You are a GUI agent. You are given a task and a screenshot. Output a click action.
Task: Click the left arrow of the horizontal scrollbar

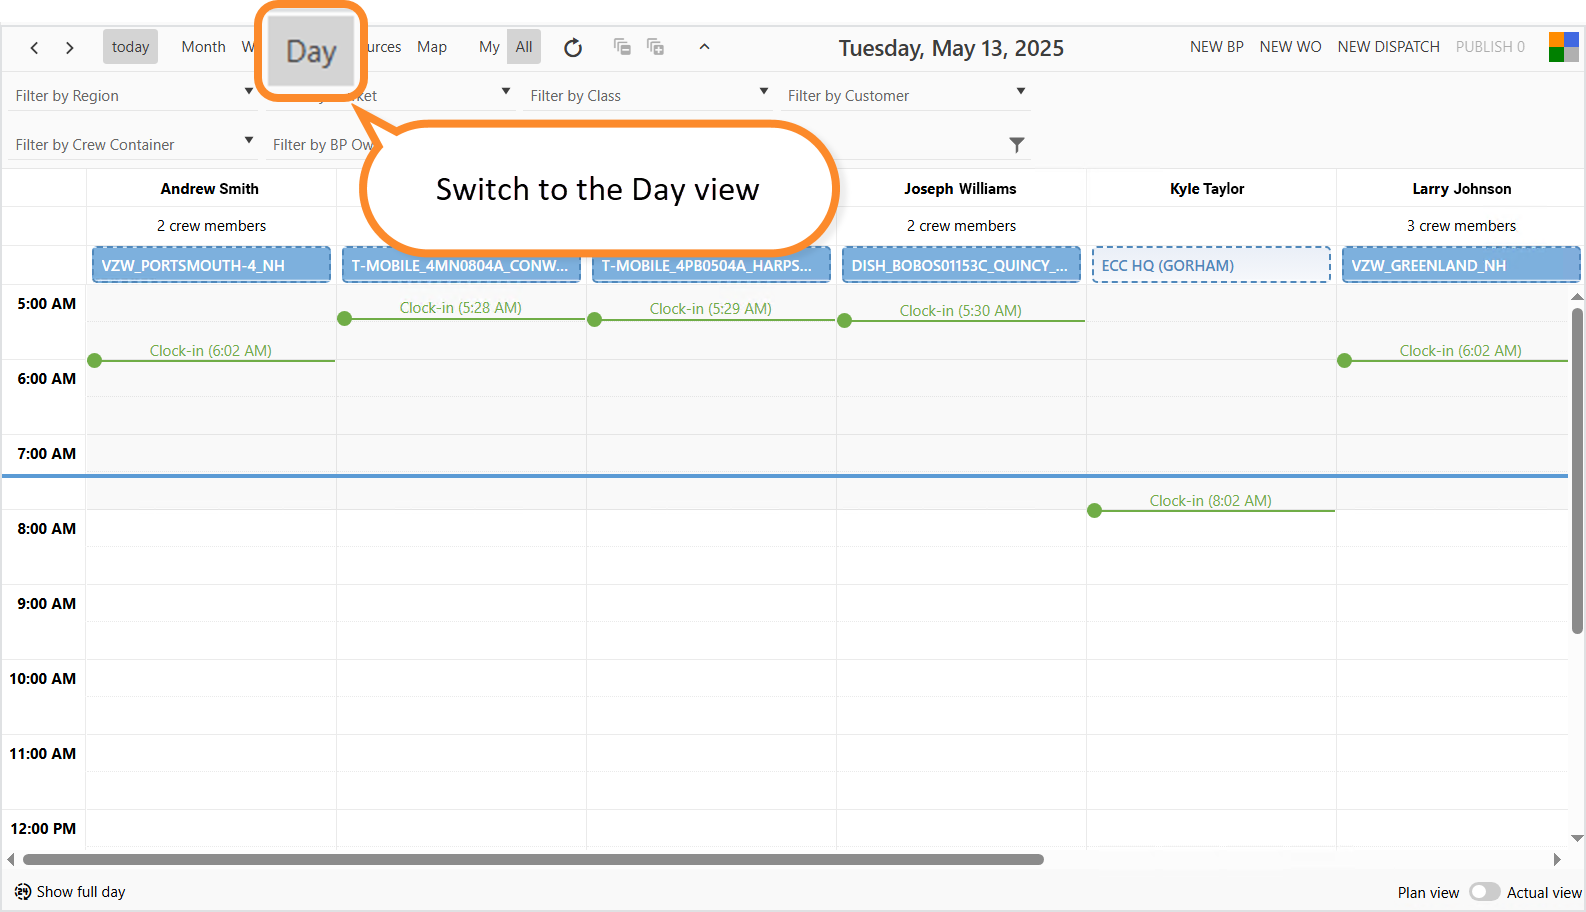coord(11,859)
